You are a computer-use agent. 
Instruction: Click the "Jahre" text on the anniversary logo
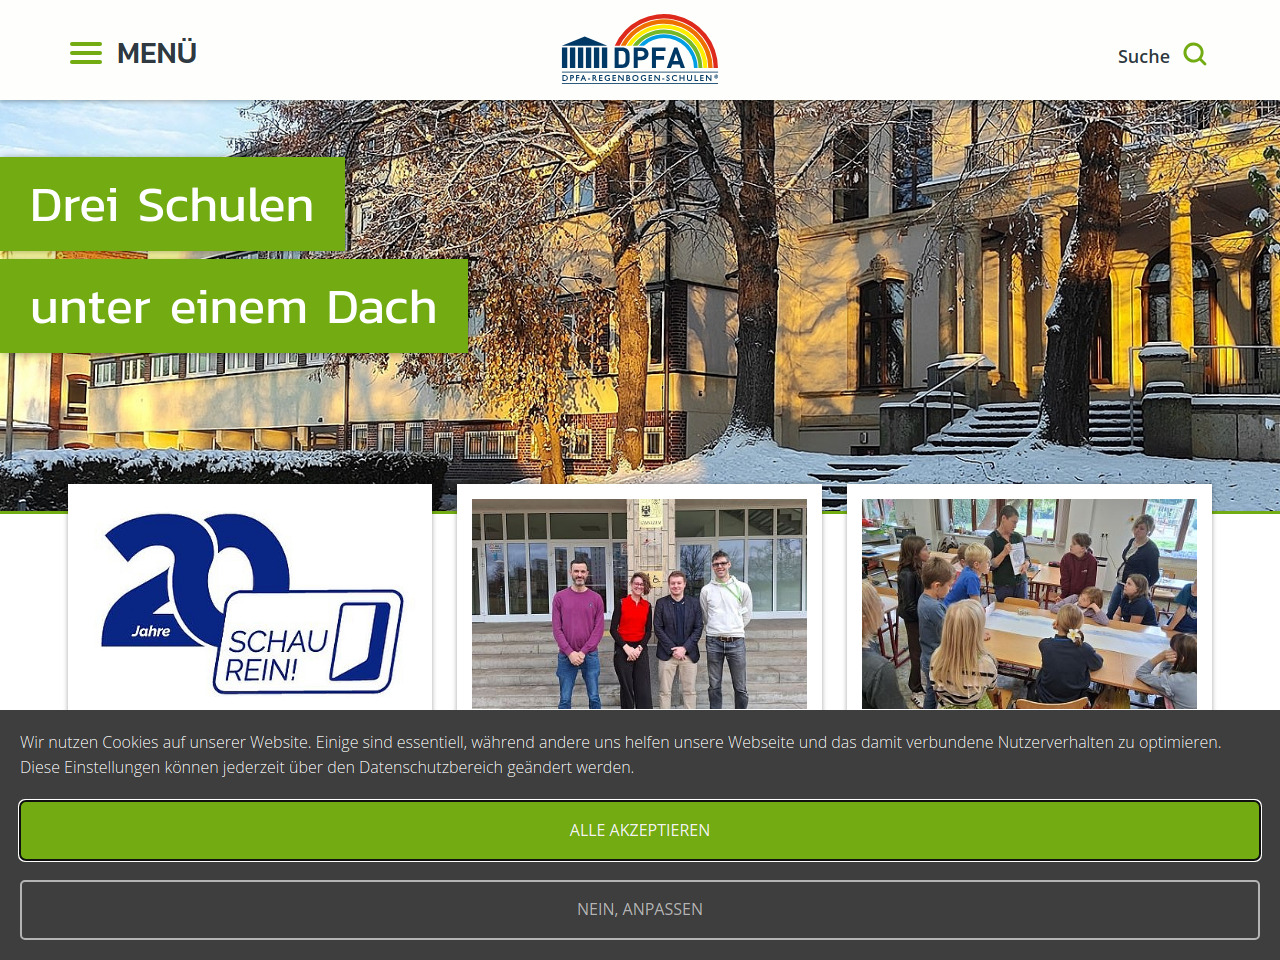tap(151, 631)
